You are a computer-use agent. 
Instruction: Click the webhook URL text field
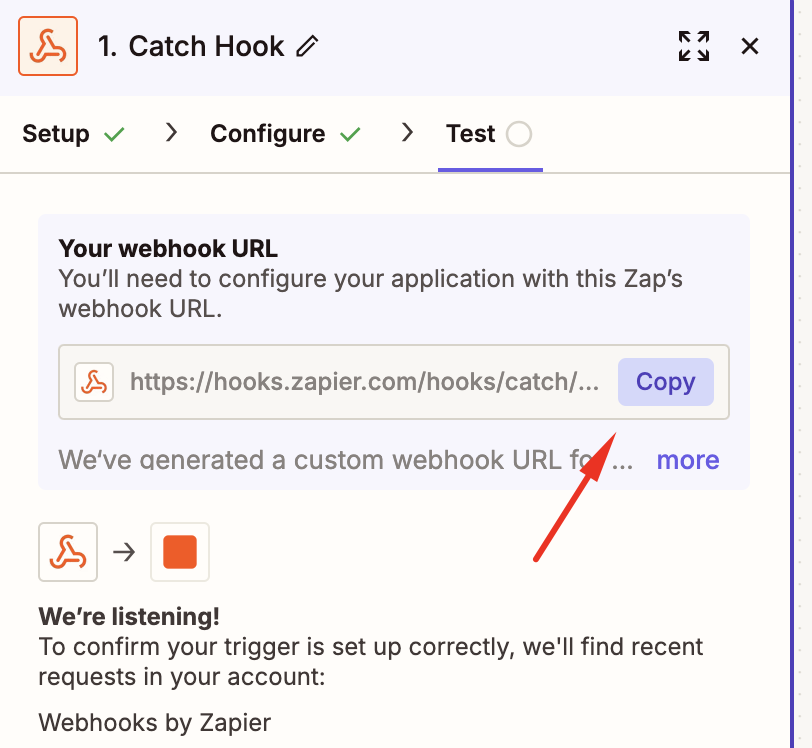pos(365,382)
